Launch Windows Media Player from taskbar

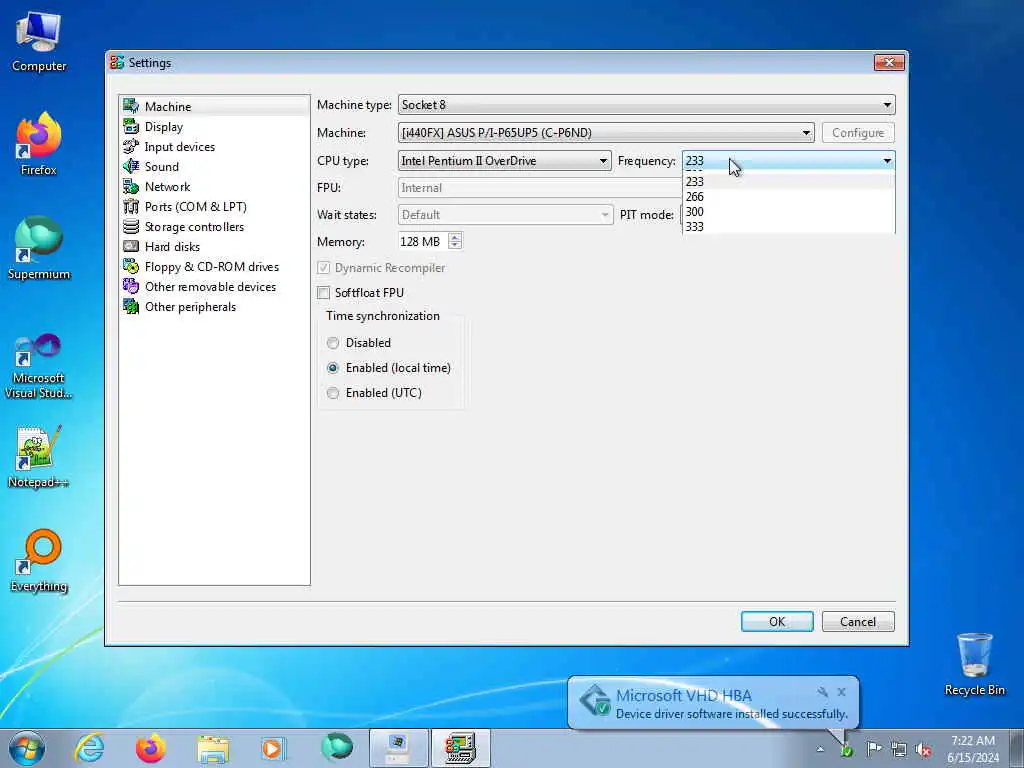pos(272,748)
